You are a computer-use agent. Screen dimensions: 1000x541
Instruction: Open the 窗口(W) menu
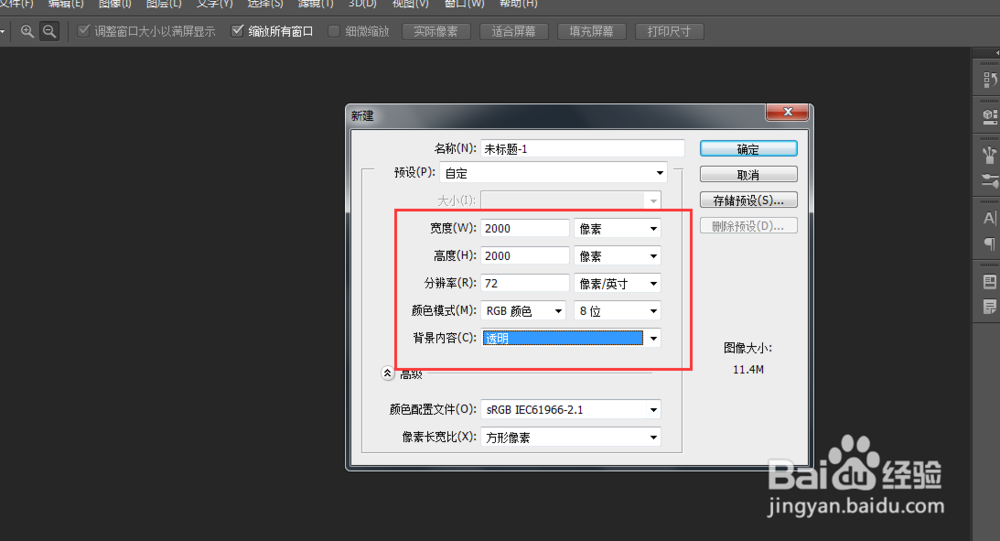click(x=464, y=4)
